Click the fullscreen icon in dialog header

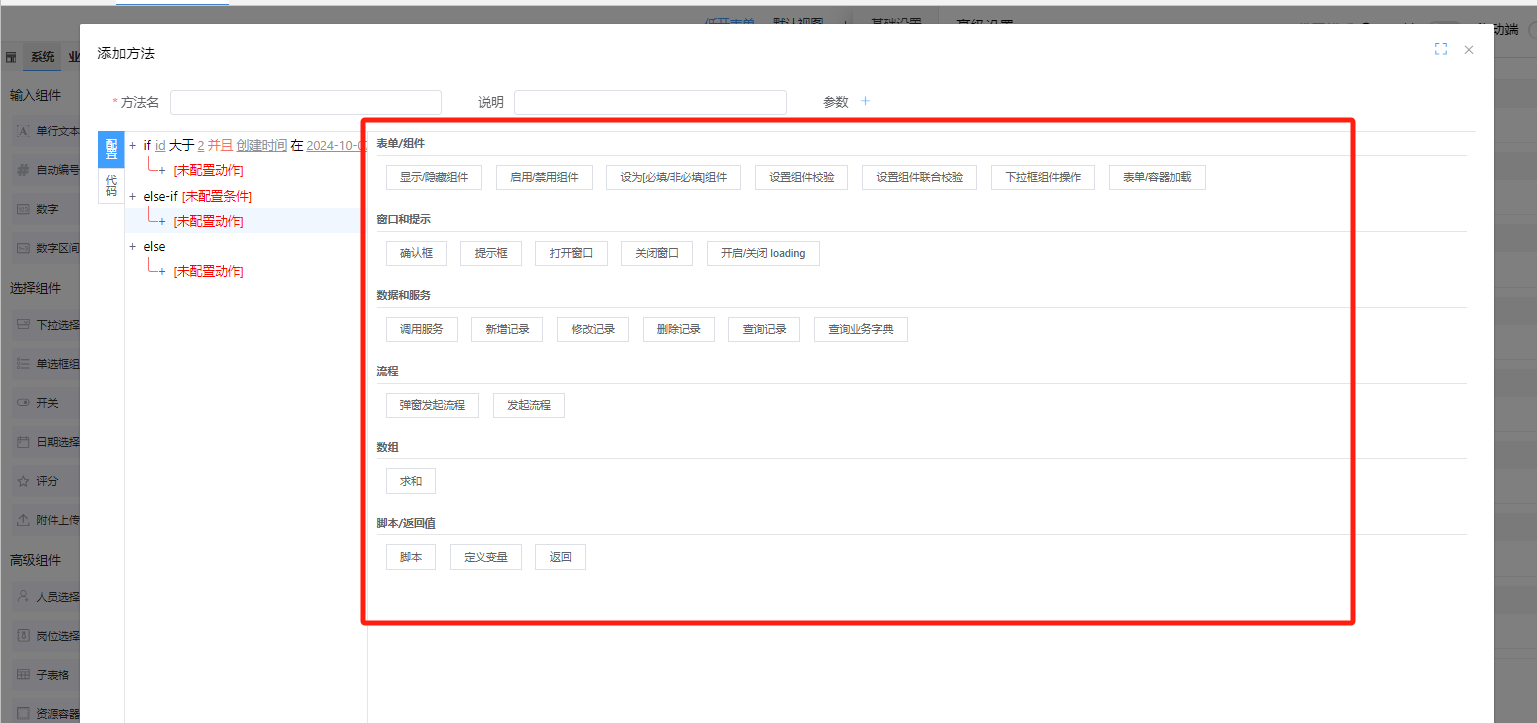tap(1441, 49)
